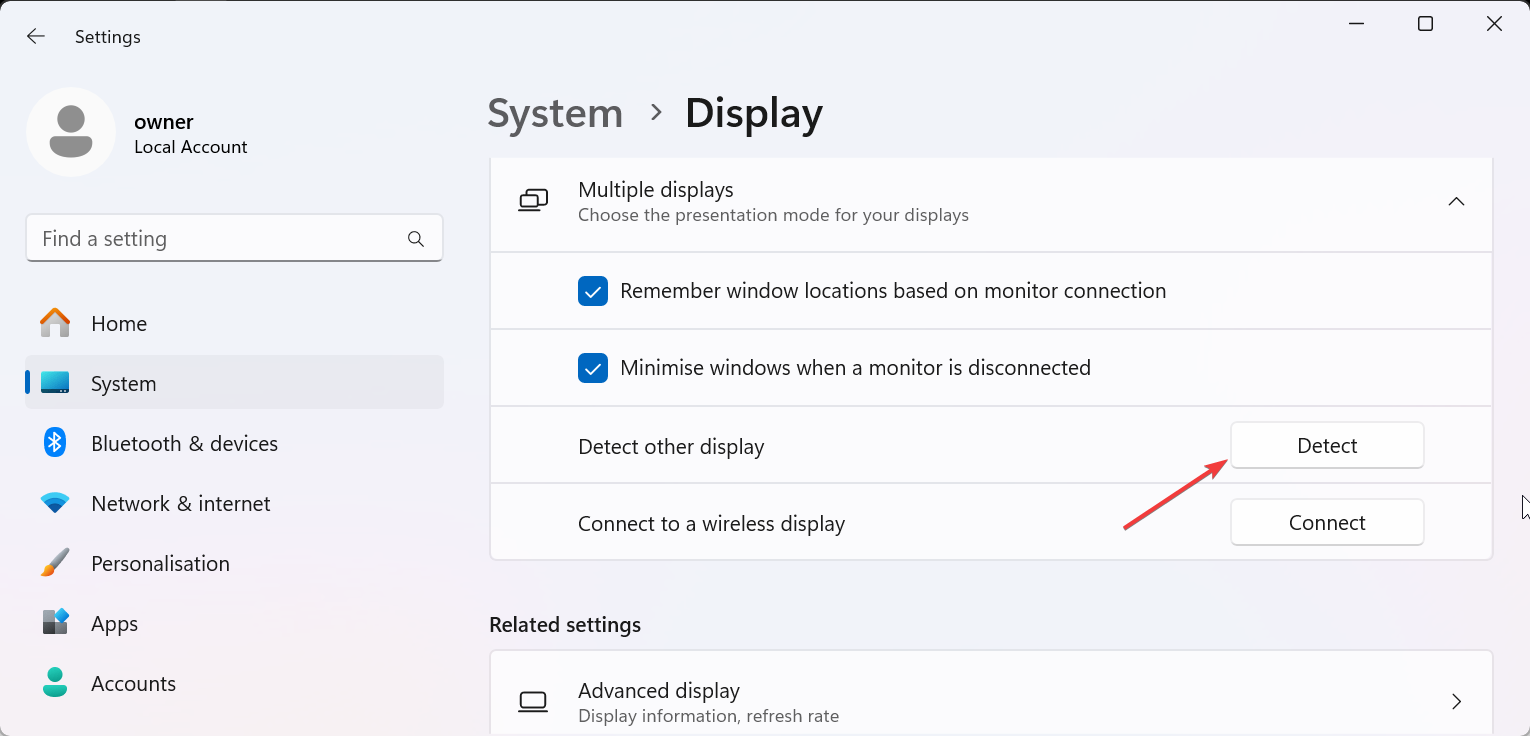Viewport: 1530px width, 736px height.
Task: Collapse the Multiple displays section
Action: coord(1456,201)
